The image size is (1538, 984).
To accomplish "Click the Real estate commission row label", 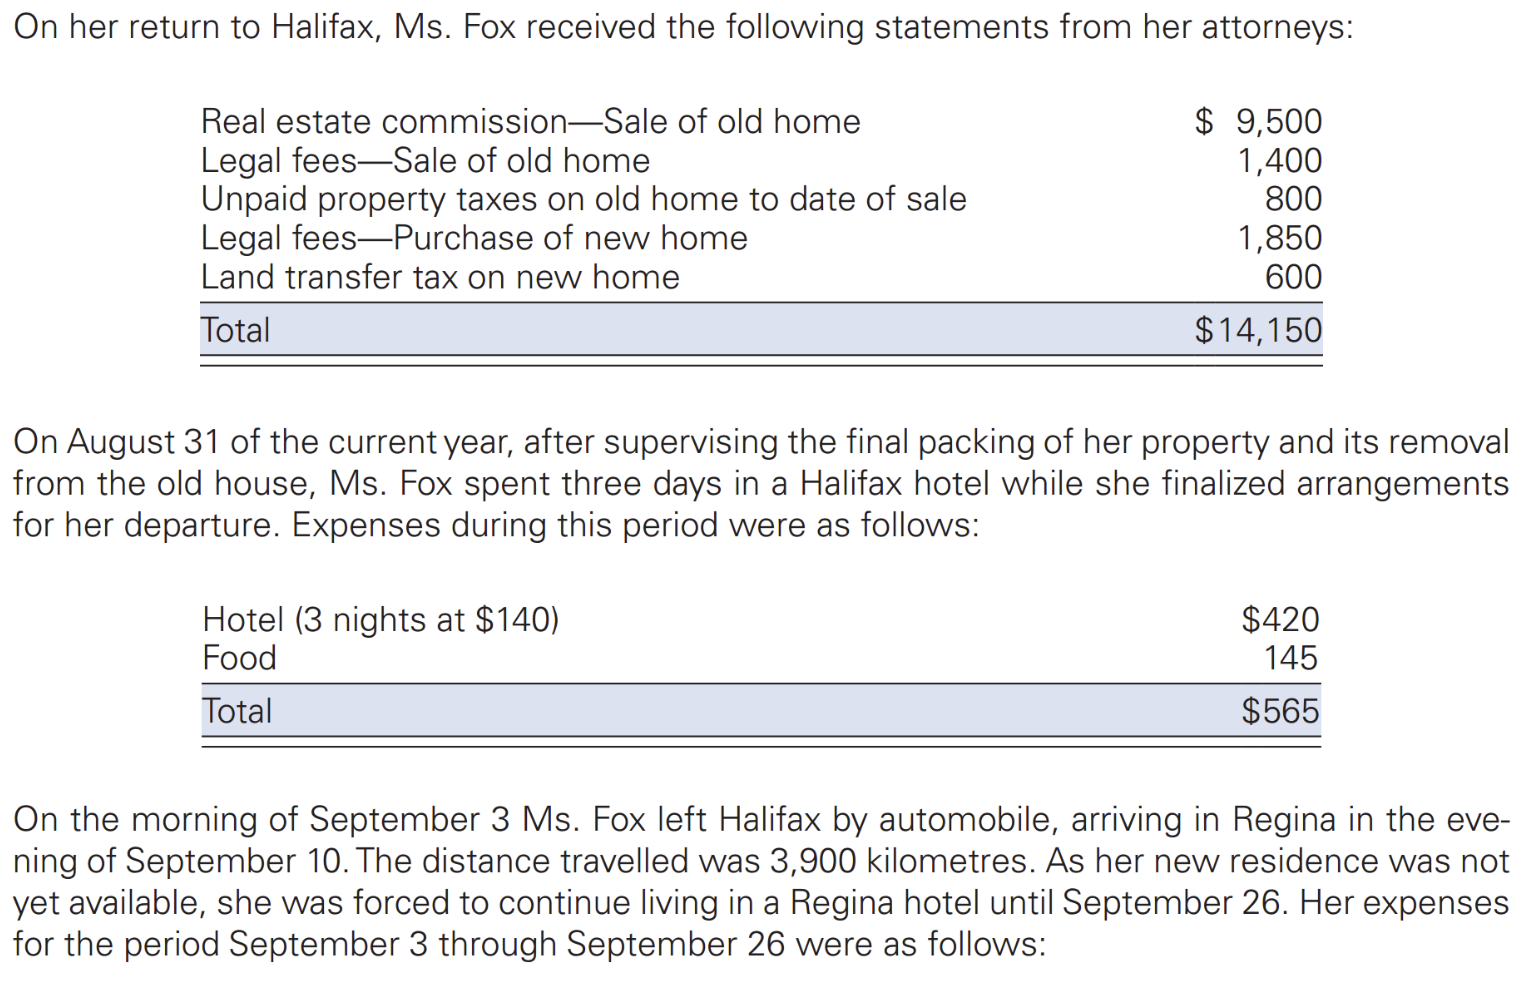I will point(530,122).
